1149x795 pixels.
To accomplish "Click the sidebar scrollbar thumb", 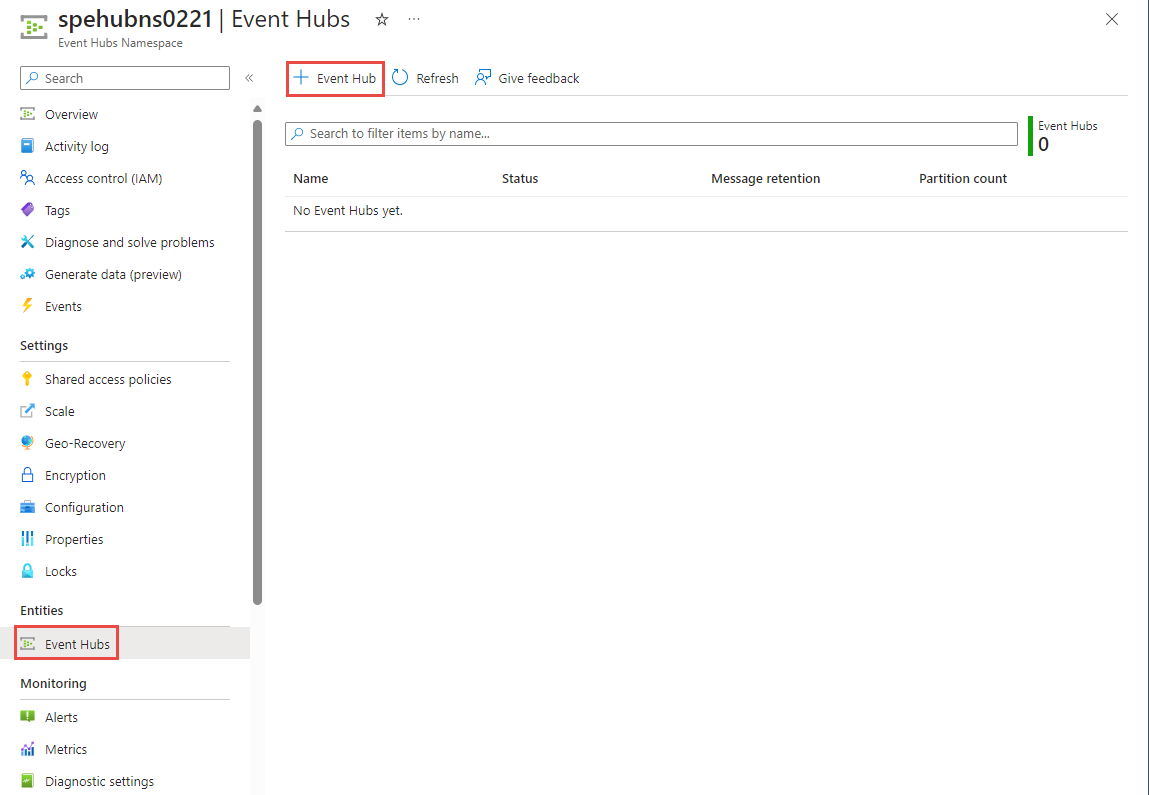I will point(257,362).
